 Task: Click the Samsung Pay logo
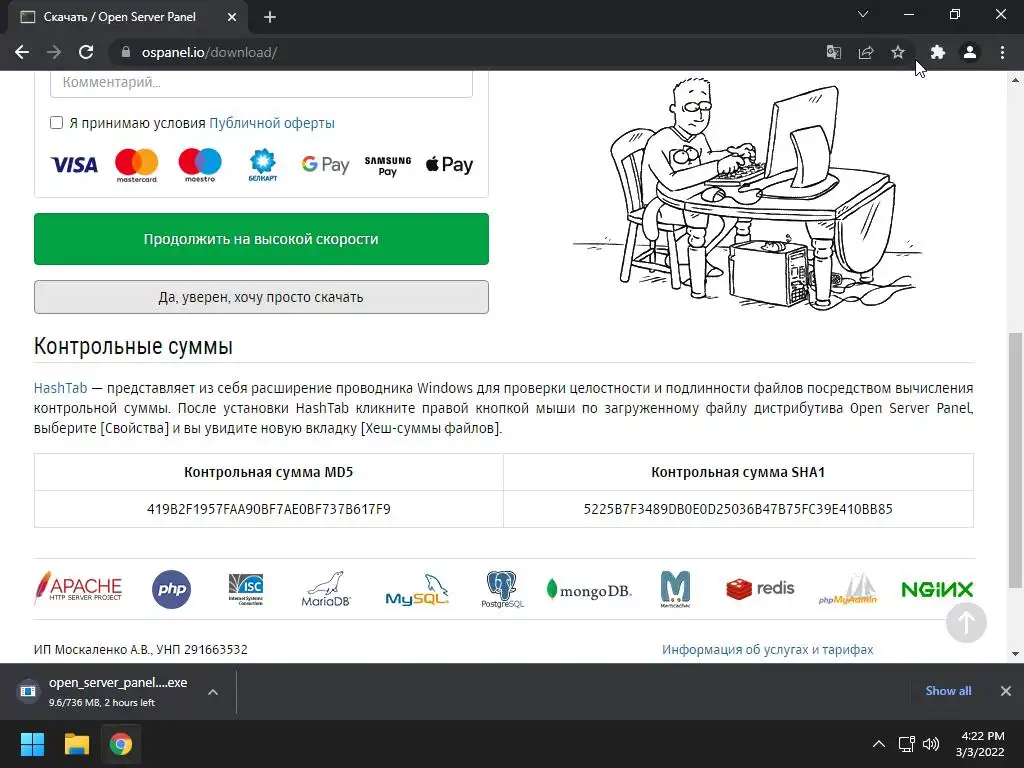click(388, 166)
